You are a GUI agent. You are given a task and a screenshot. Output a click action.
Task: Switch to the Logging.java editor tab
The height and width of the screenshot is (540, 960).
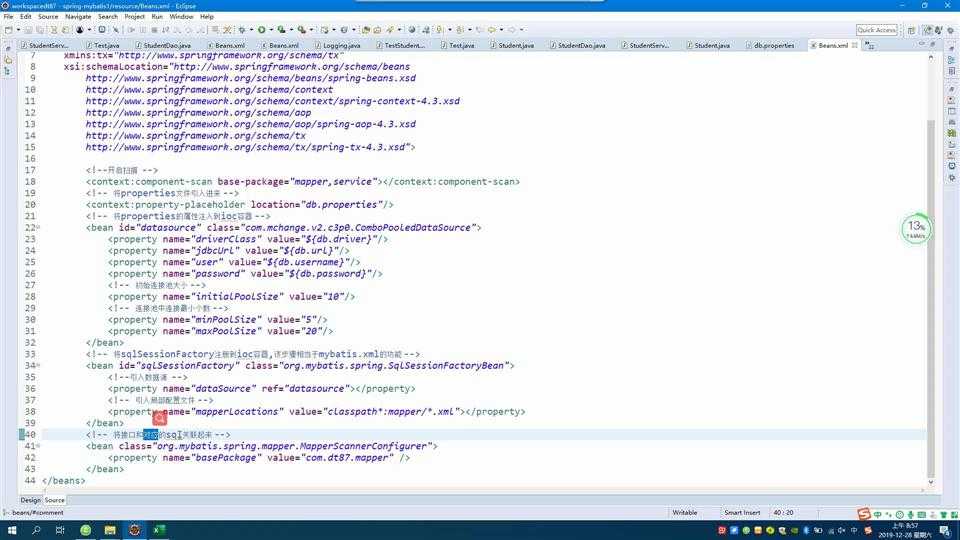pyautogui.click(x=338, y=45)
